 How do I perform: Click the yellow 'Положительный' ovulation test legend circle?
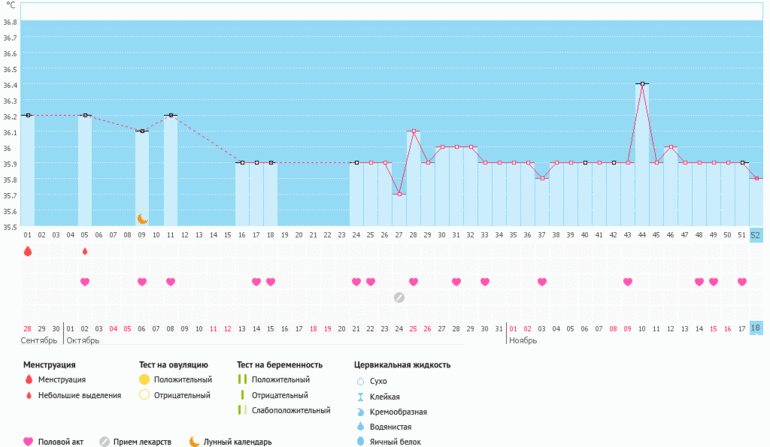point(144,380)
